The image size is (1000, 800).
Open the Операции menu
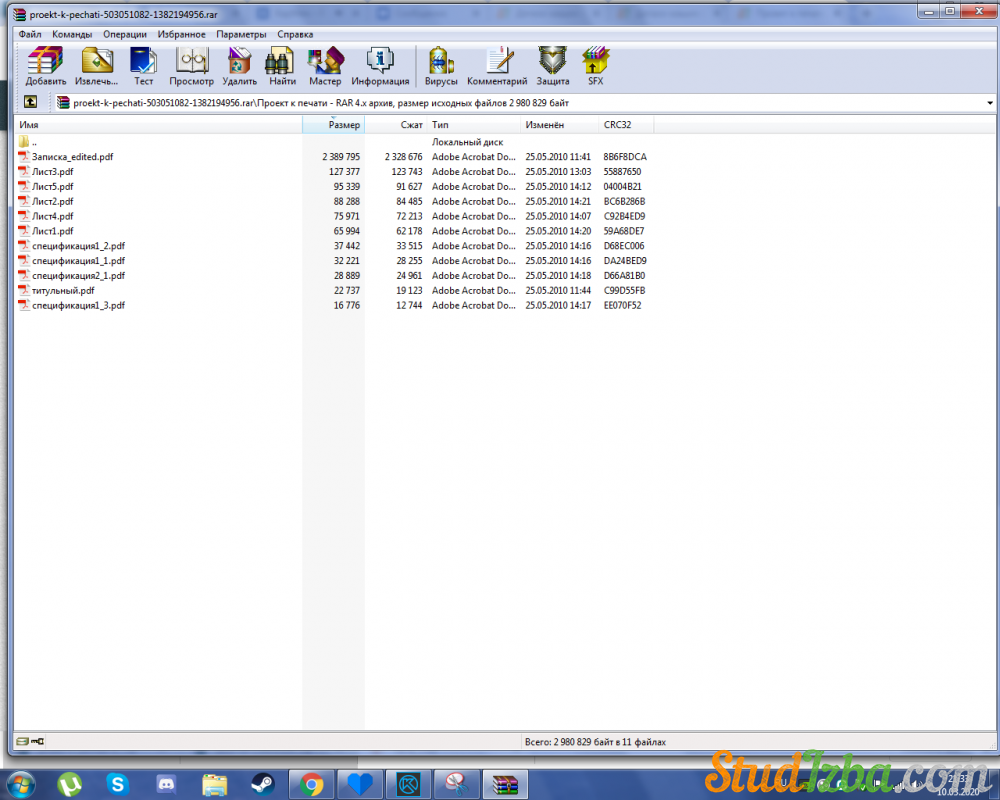pyautogui.click(x=125, y=34)
